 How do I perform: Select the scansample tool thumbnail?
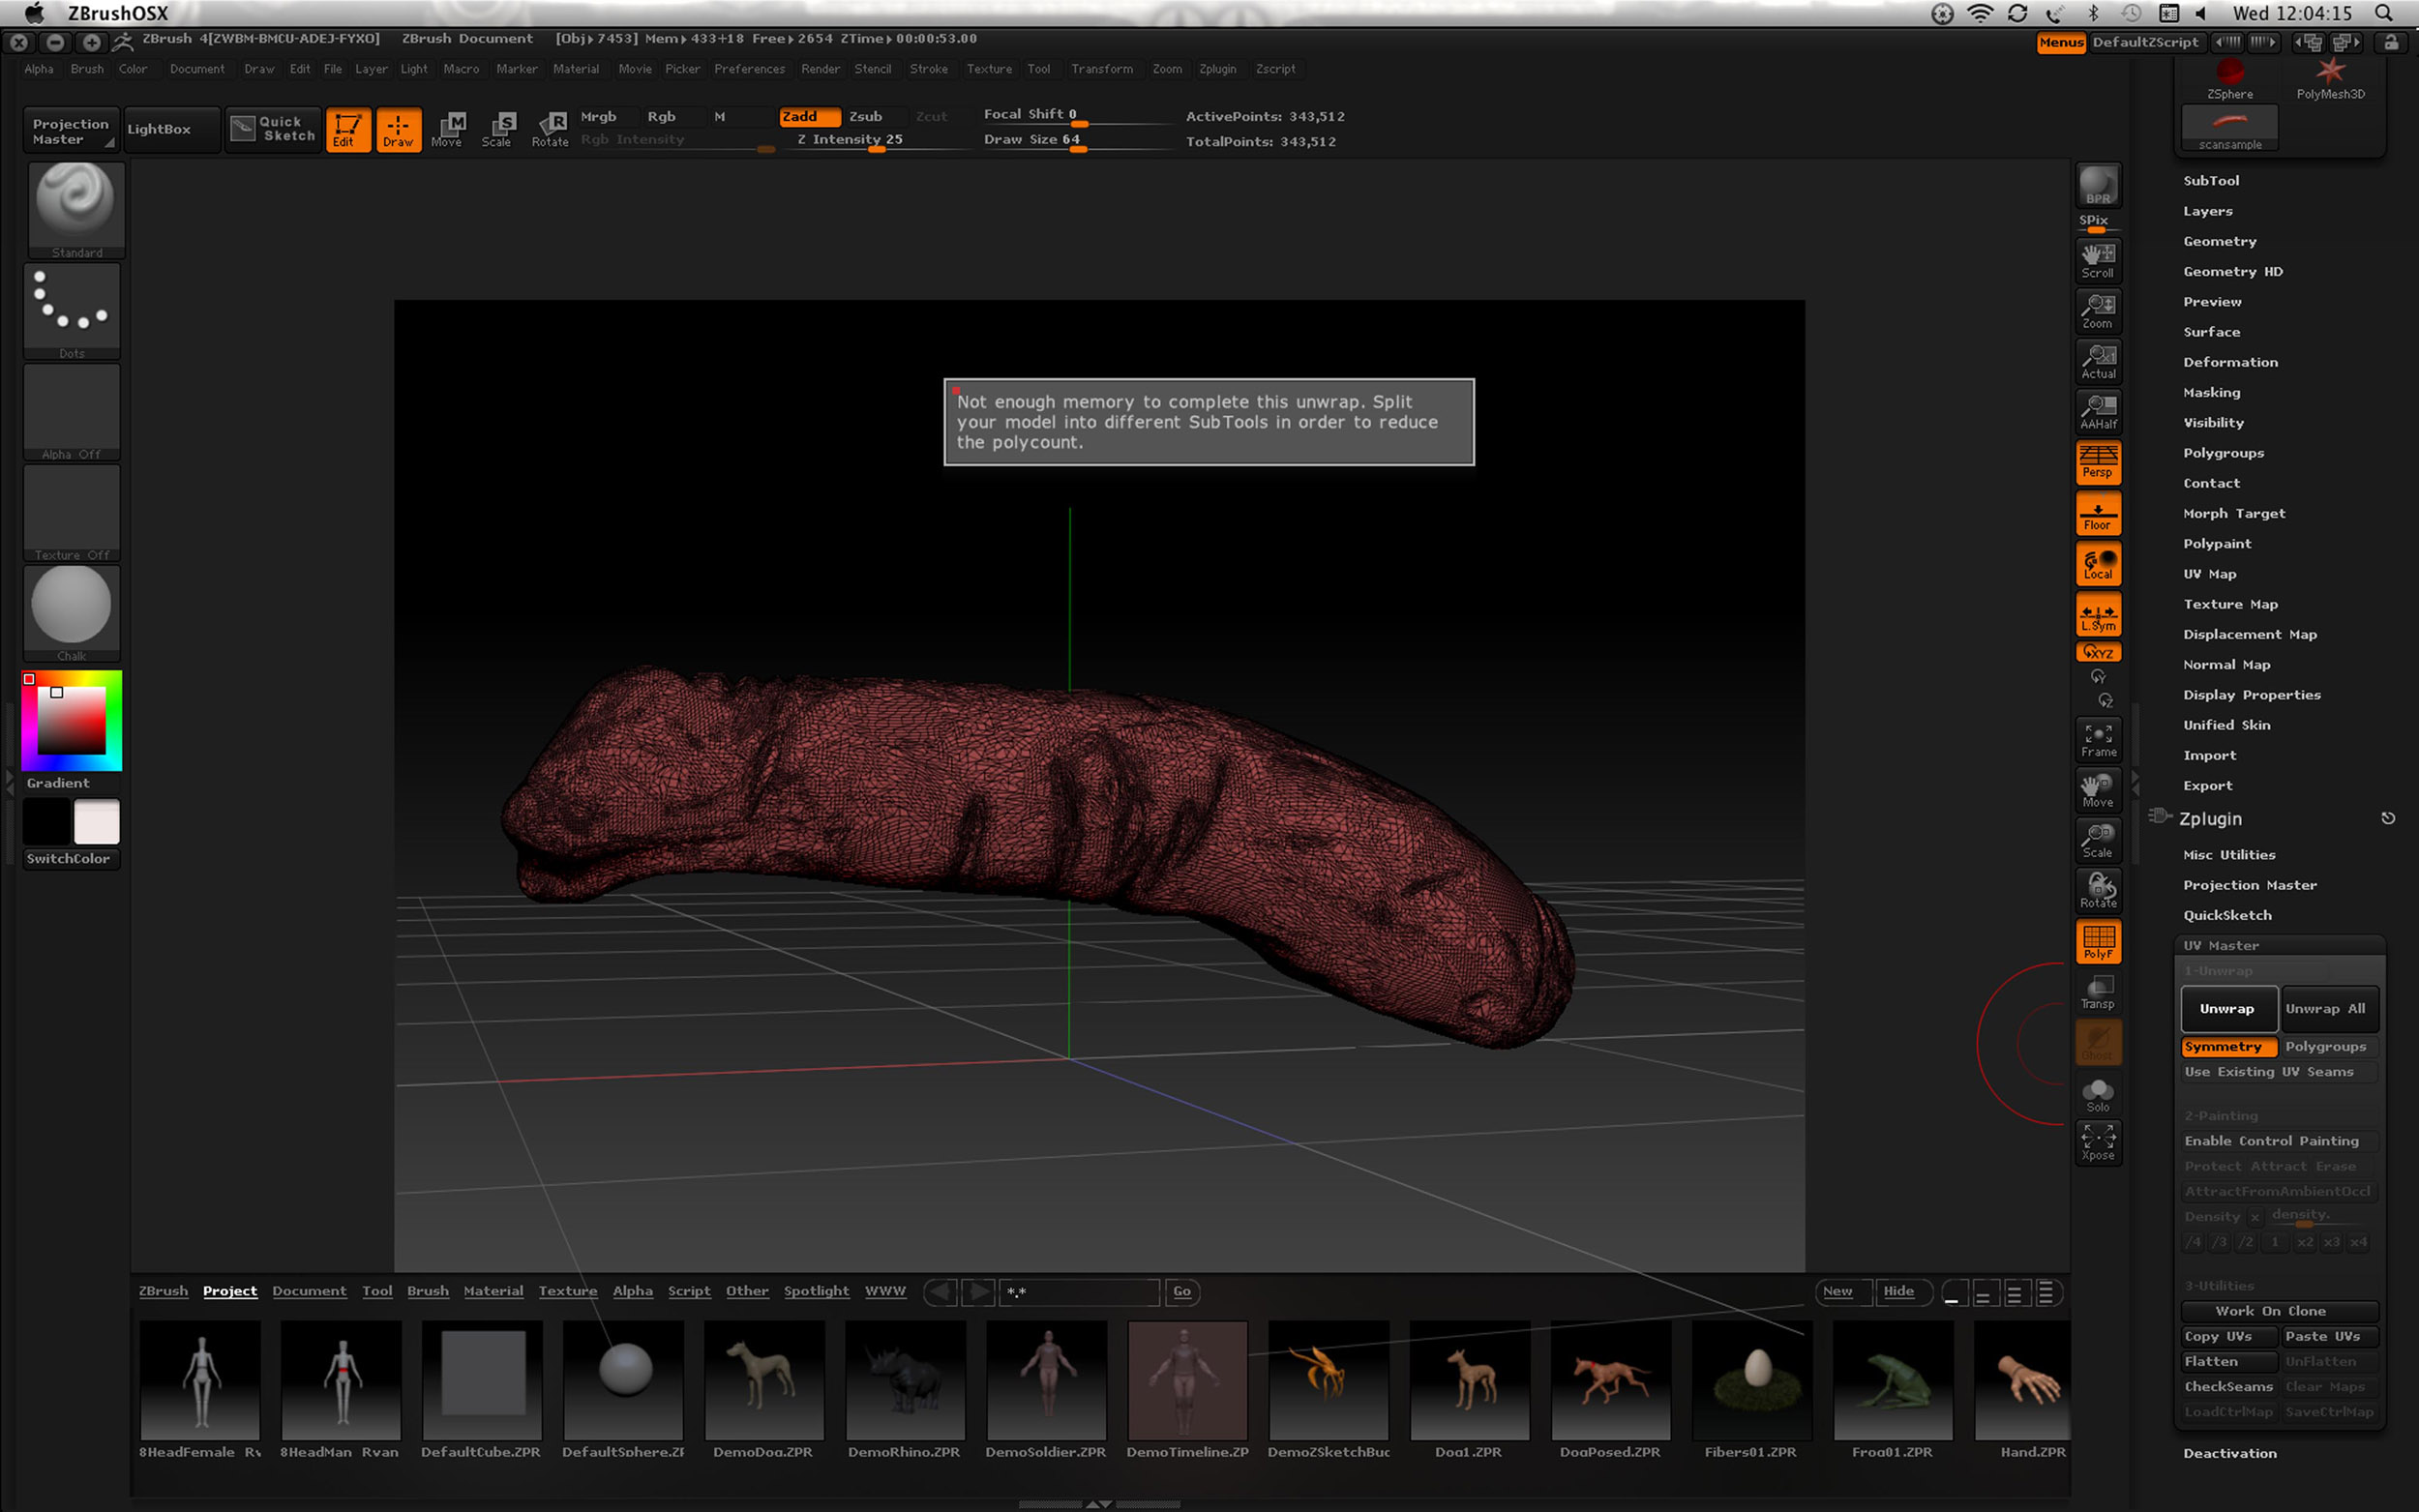pyautogui.click(x=2230, y=128)
